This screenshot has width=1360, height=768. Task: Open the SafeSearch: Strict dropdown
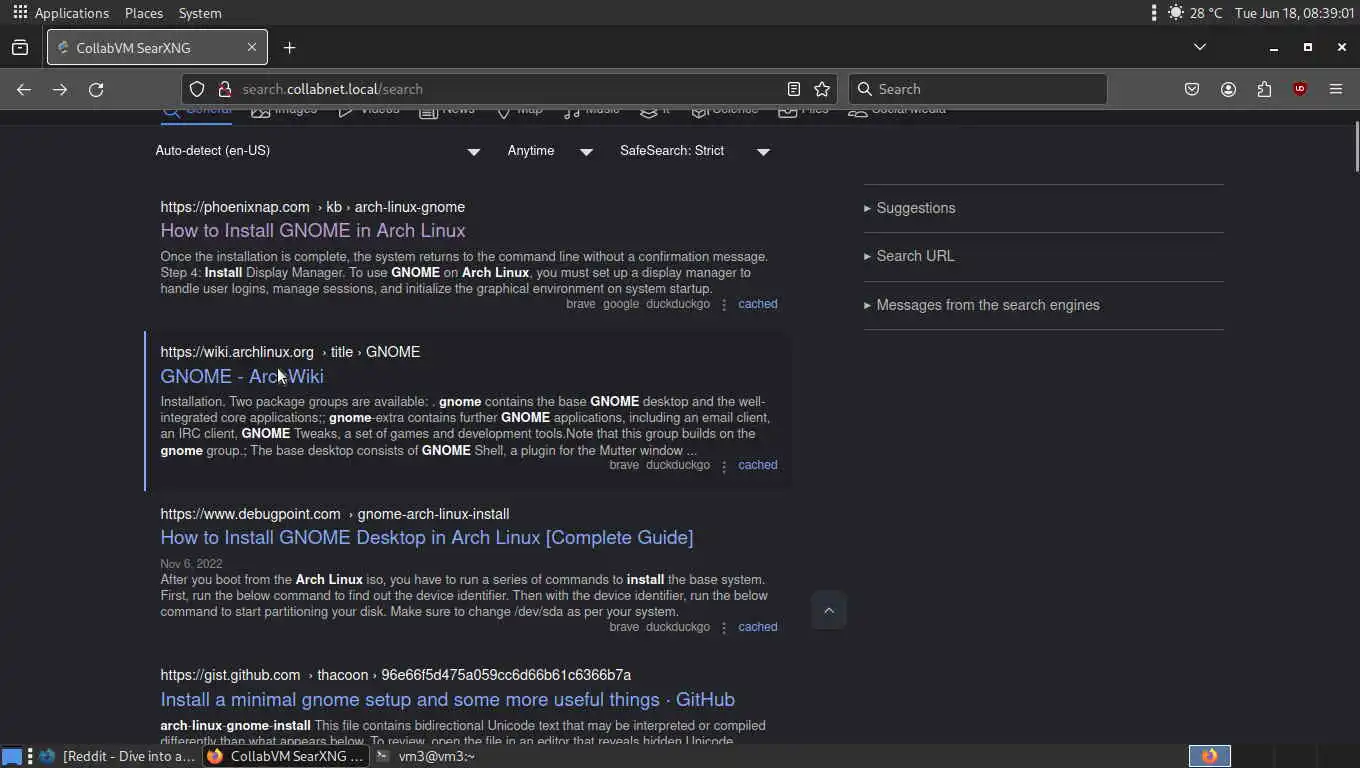(x=695, y=151)
